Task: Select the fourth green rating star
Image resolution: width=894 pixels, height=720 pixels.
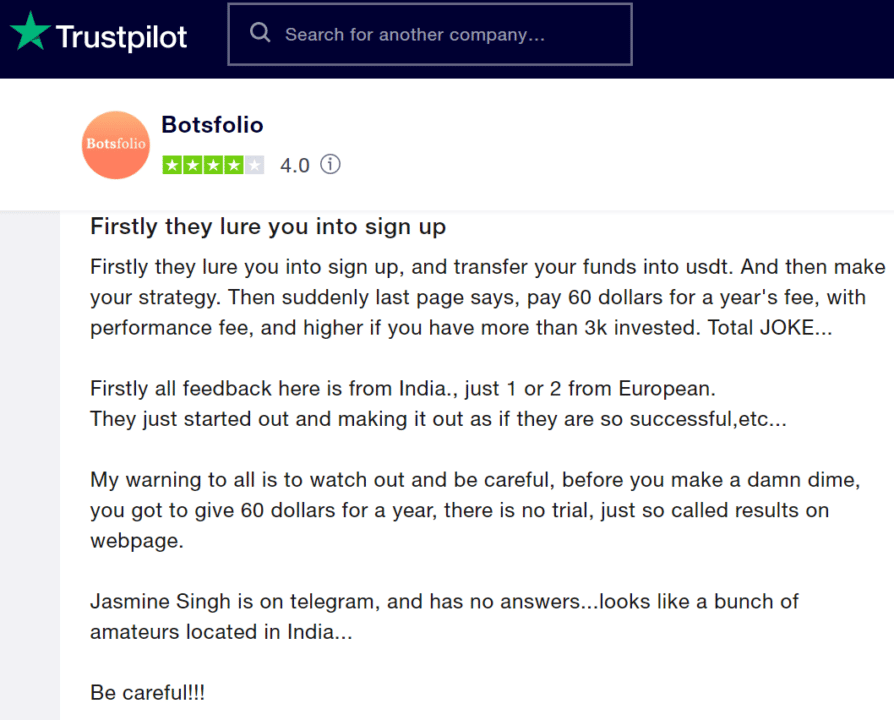Action: (x=234, y=165)
